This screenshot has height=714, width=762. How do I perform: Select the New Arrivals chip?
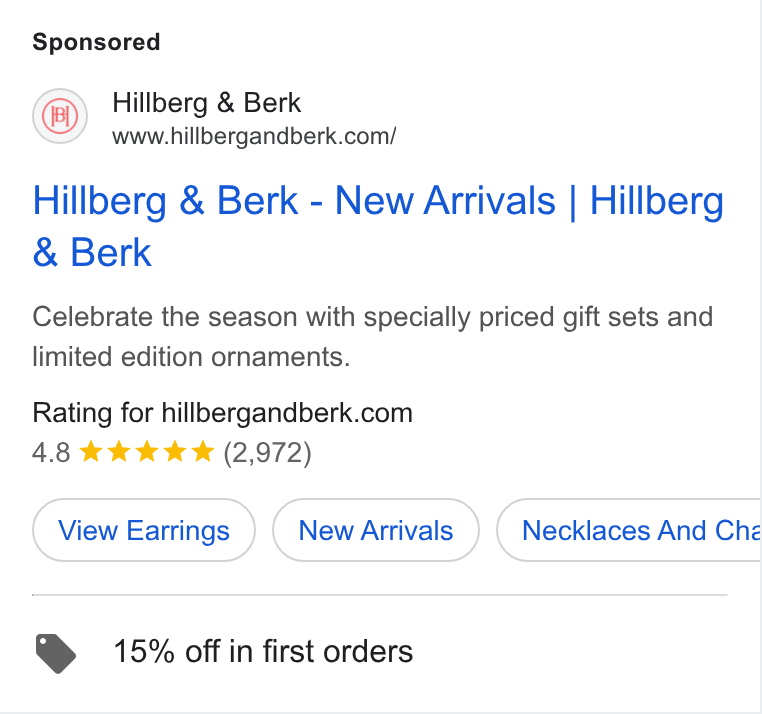pyautogui.click(x=376, y=530)
